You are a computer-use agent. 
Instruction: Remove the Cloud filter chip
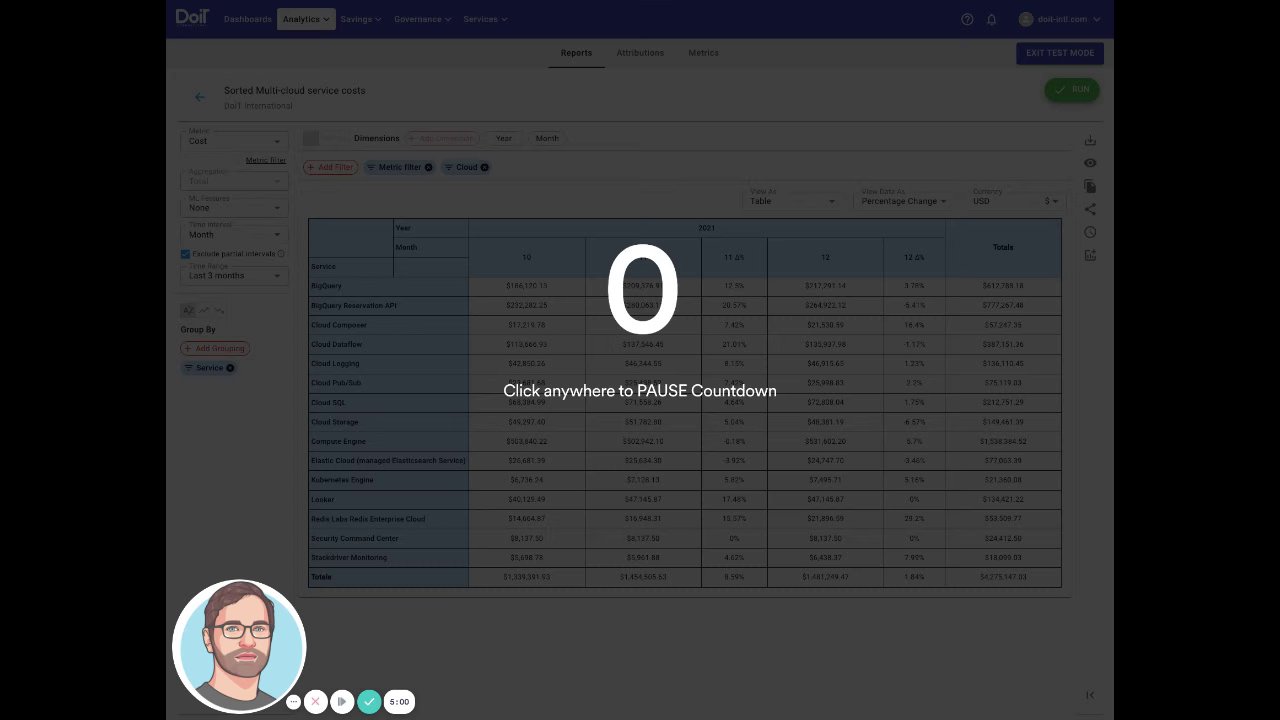[x=484, y=167]
